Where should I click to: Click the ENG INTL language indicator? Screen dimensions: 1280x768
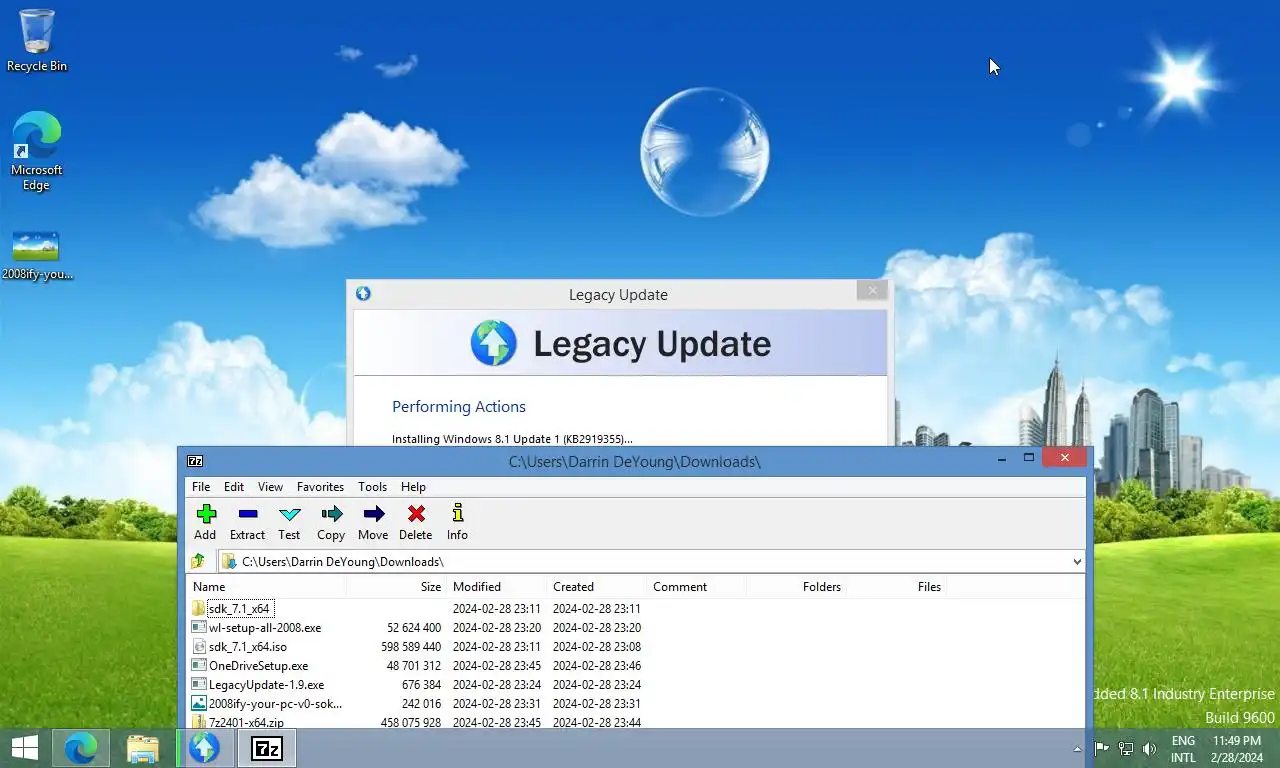coord(1183,749)
